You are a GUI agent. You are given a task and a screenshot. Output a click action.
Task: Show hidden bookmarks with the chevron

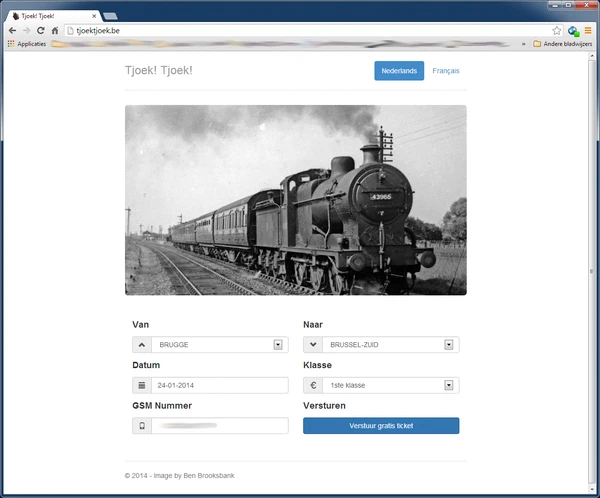click(x=523, y=44)
